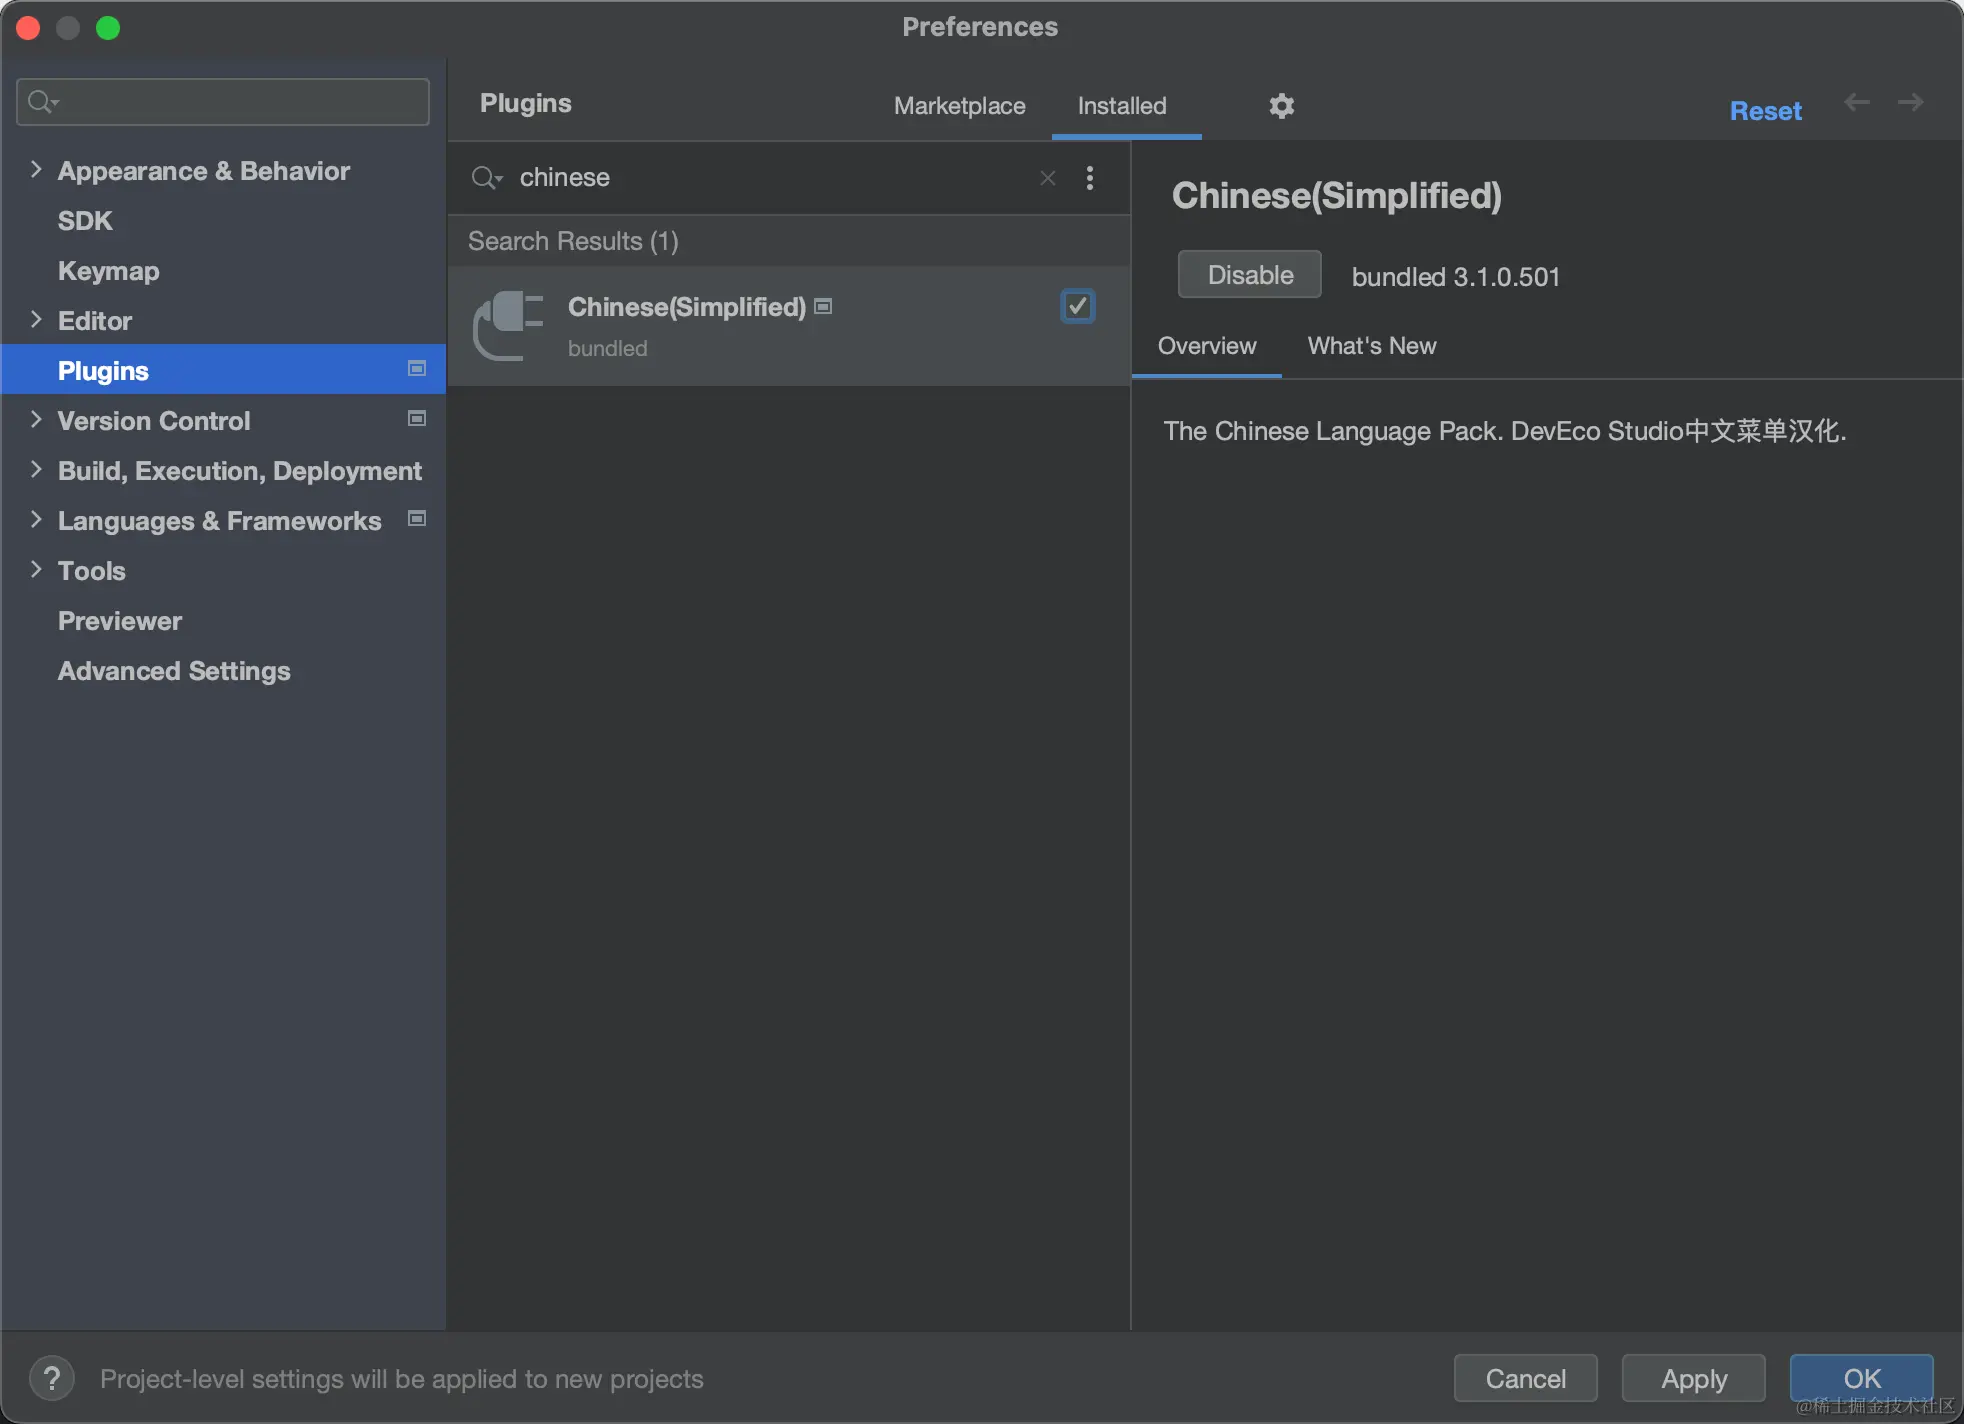Open the What's New tab
1964x1424 pixels.
1371,346
